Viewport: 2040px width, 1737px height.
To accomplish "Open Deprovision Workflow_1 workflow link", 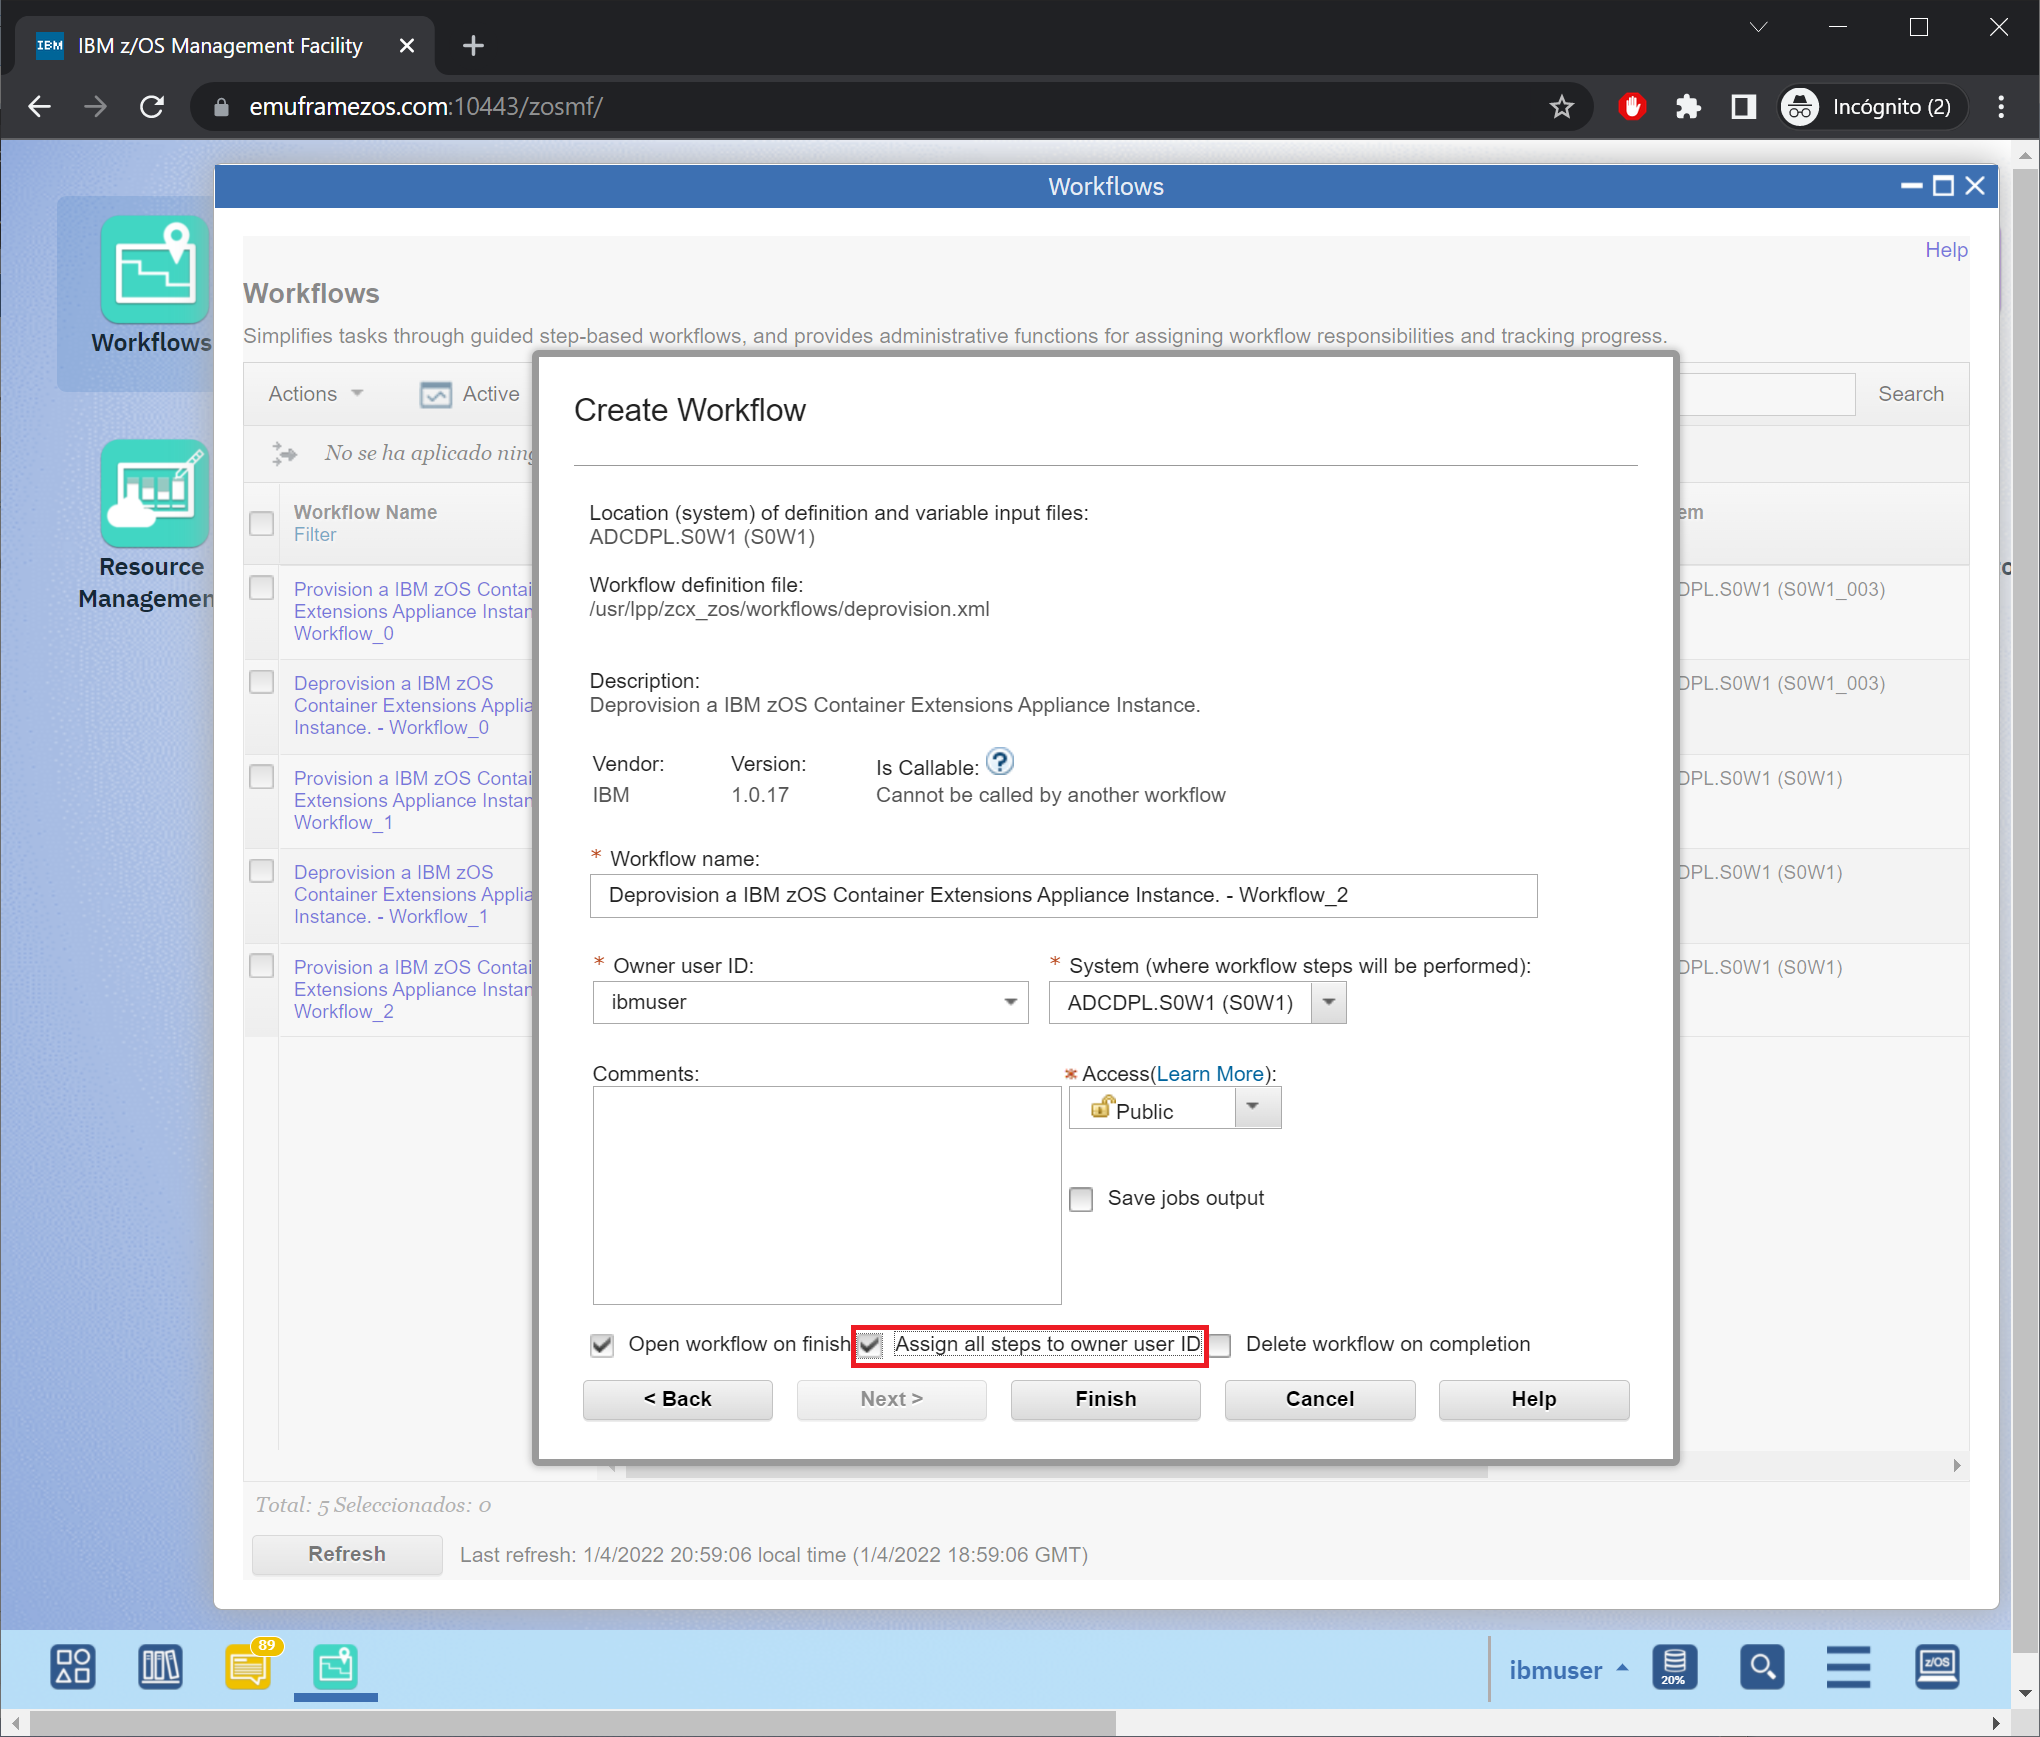I will (413, 894).
